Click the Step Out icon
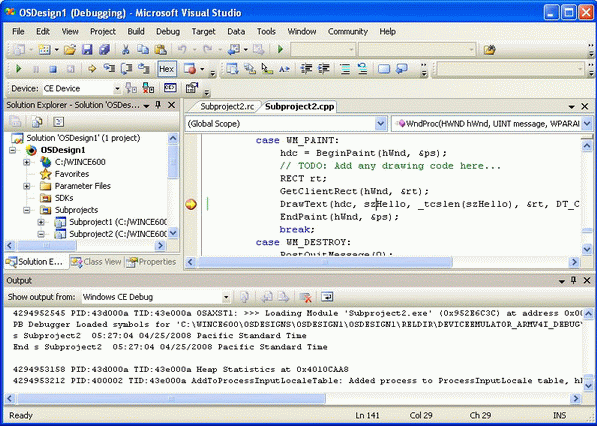 [x=143, y=69]
